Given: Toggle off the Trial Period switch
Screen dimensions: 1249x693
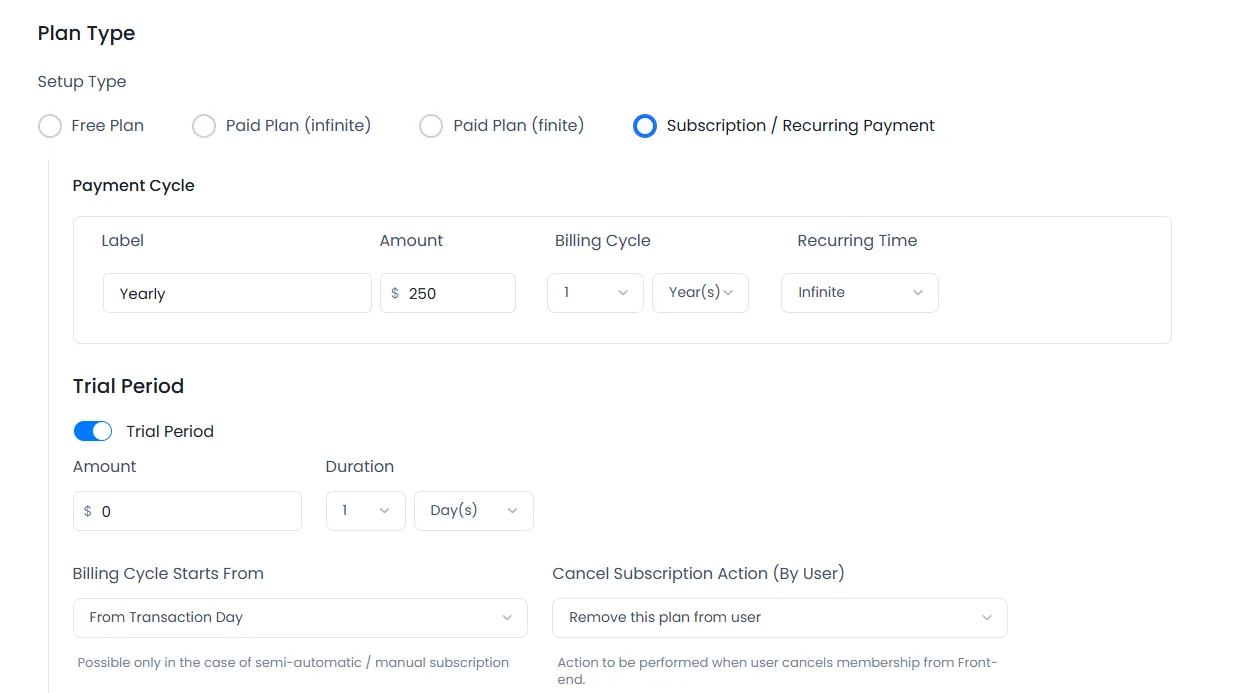Looking at the screenshot, I should pos(93,430).
